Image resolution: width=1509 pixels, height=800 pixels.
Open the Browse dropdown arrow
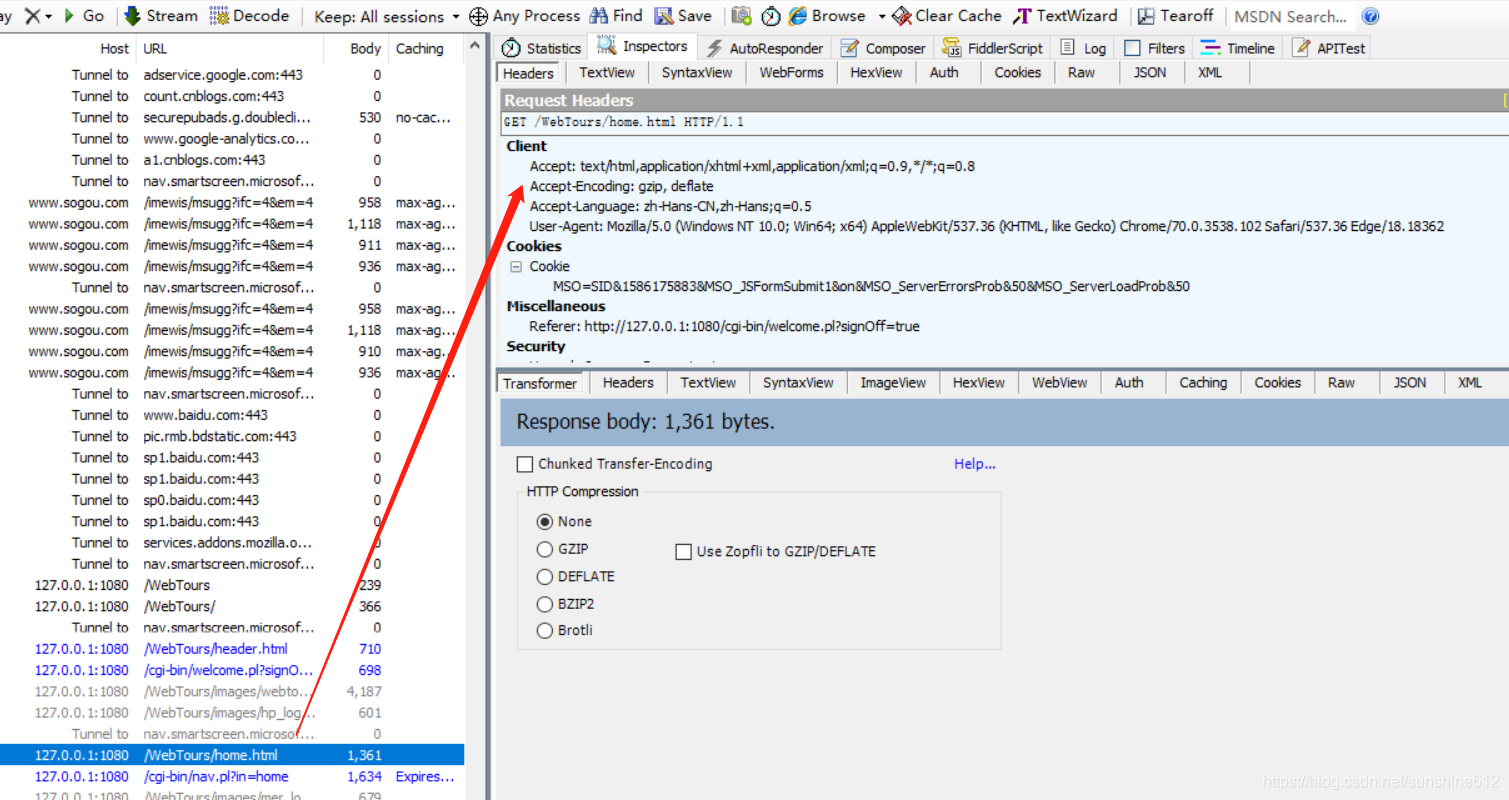pos(881,16)
